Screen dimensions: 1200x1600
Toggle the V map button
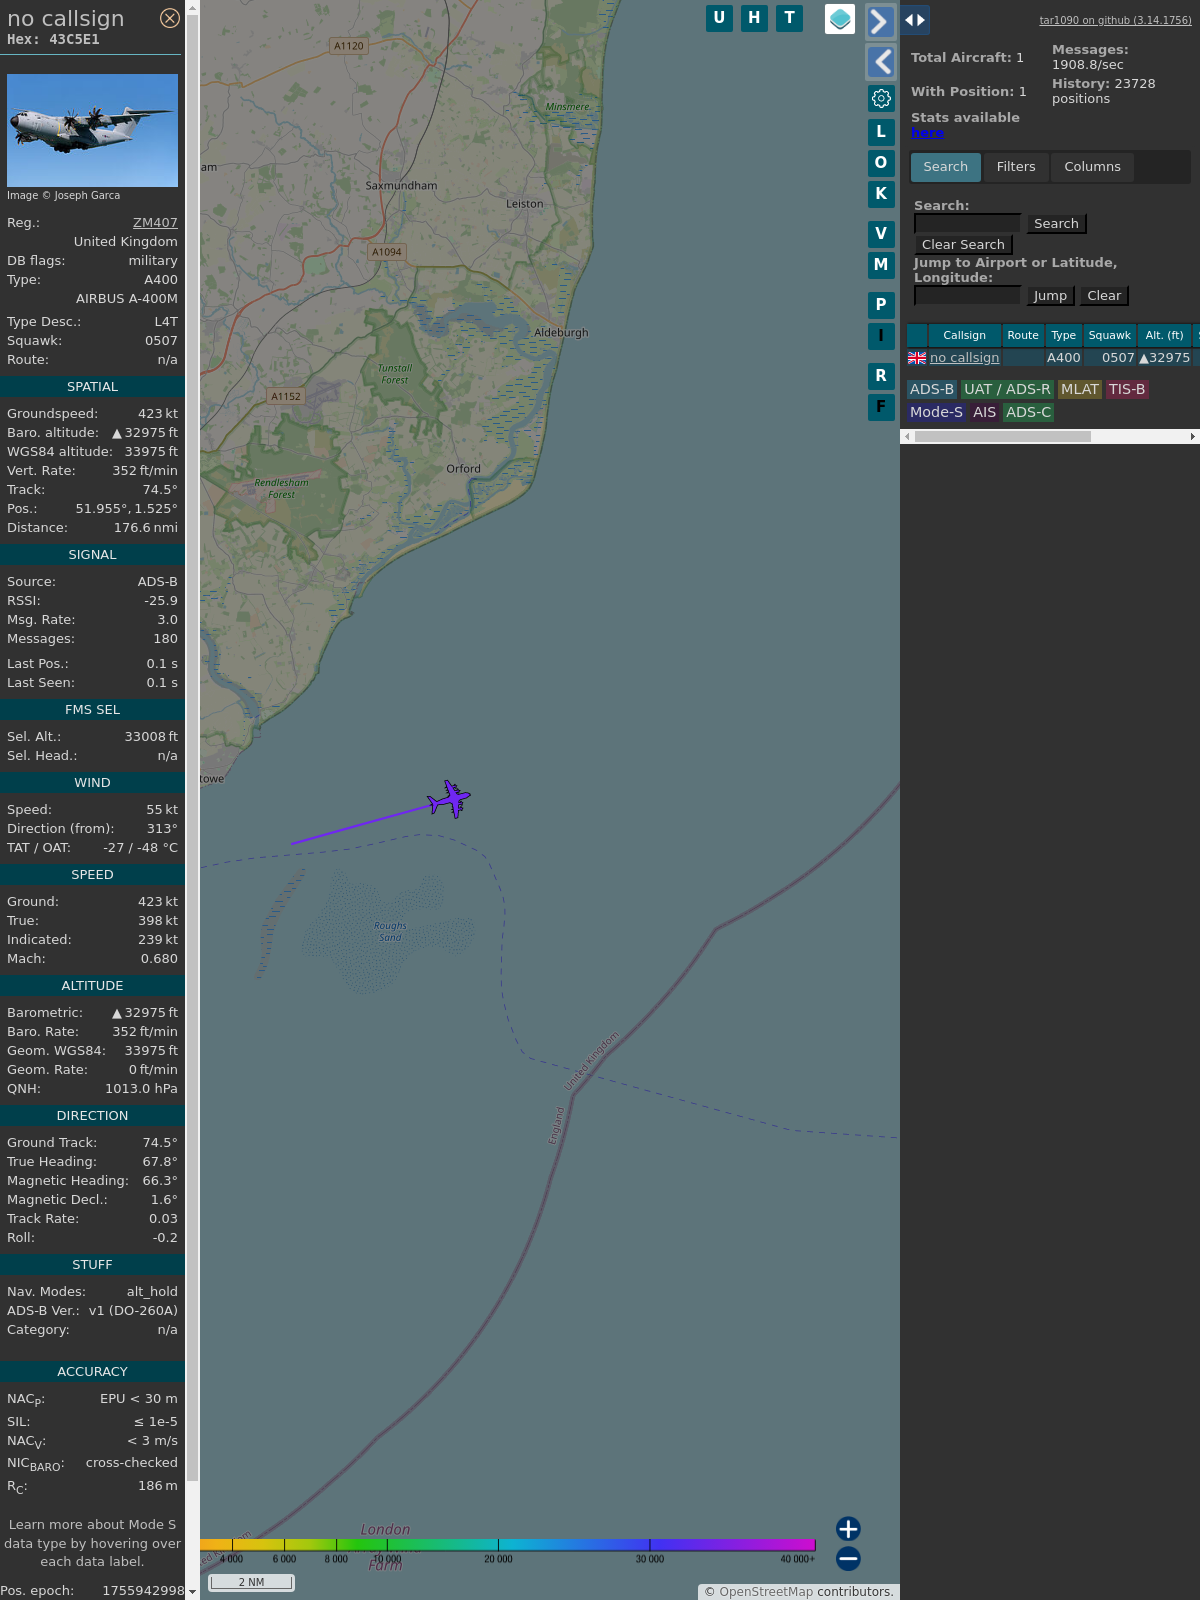881,234
